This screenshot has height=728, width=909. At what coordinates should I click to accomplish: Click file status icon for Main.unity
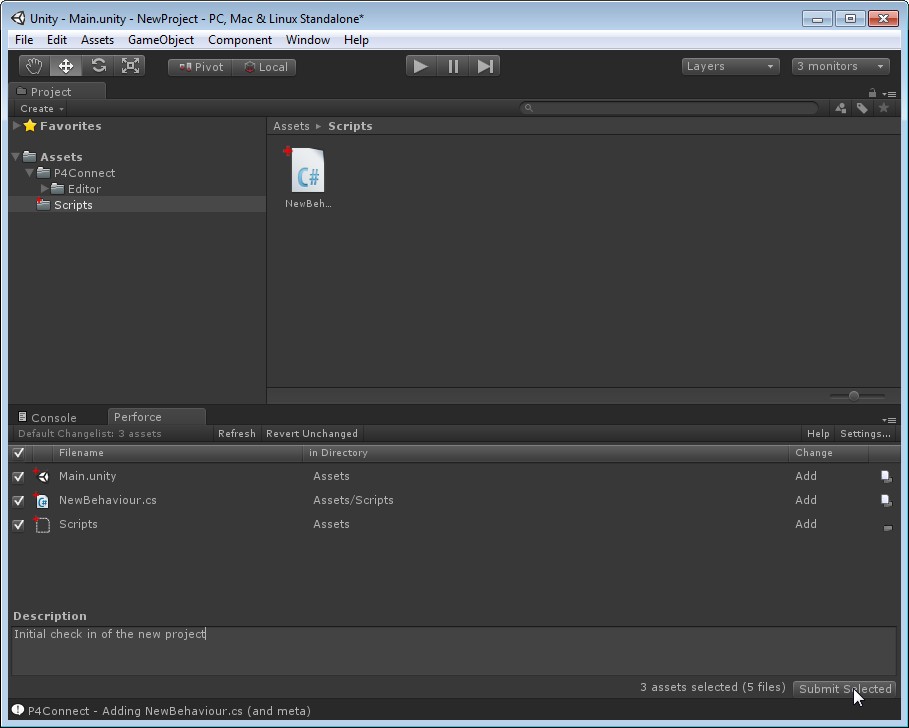coord(886,476)
